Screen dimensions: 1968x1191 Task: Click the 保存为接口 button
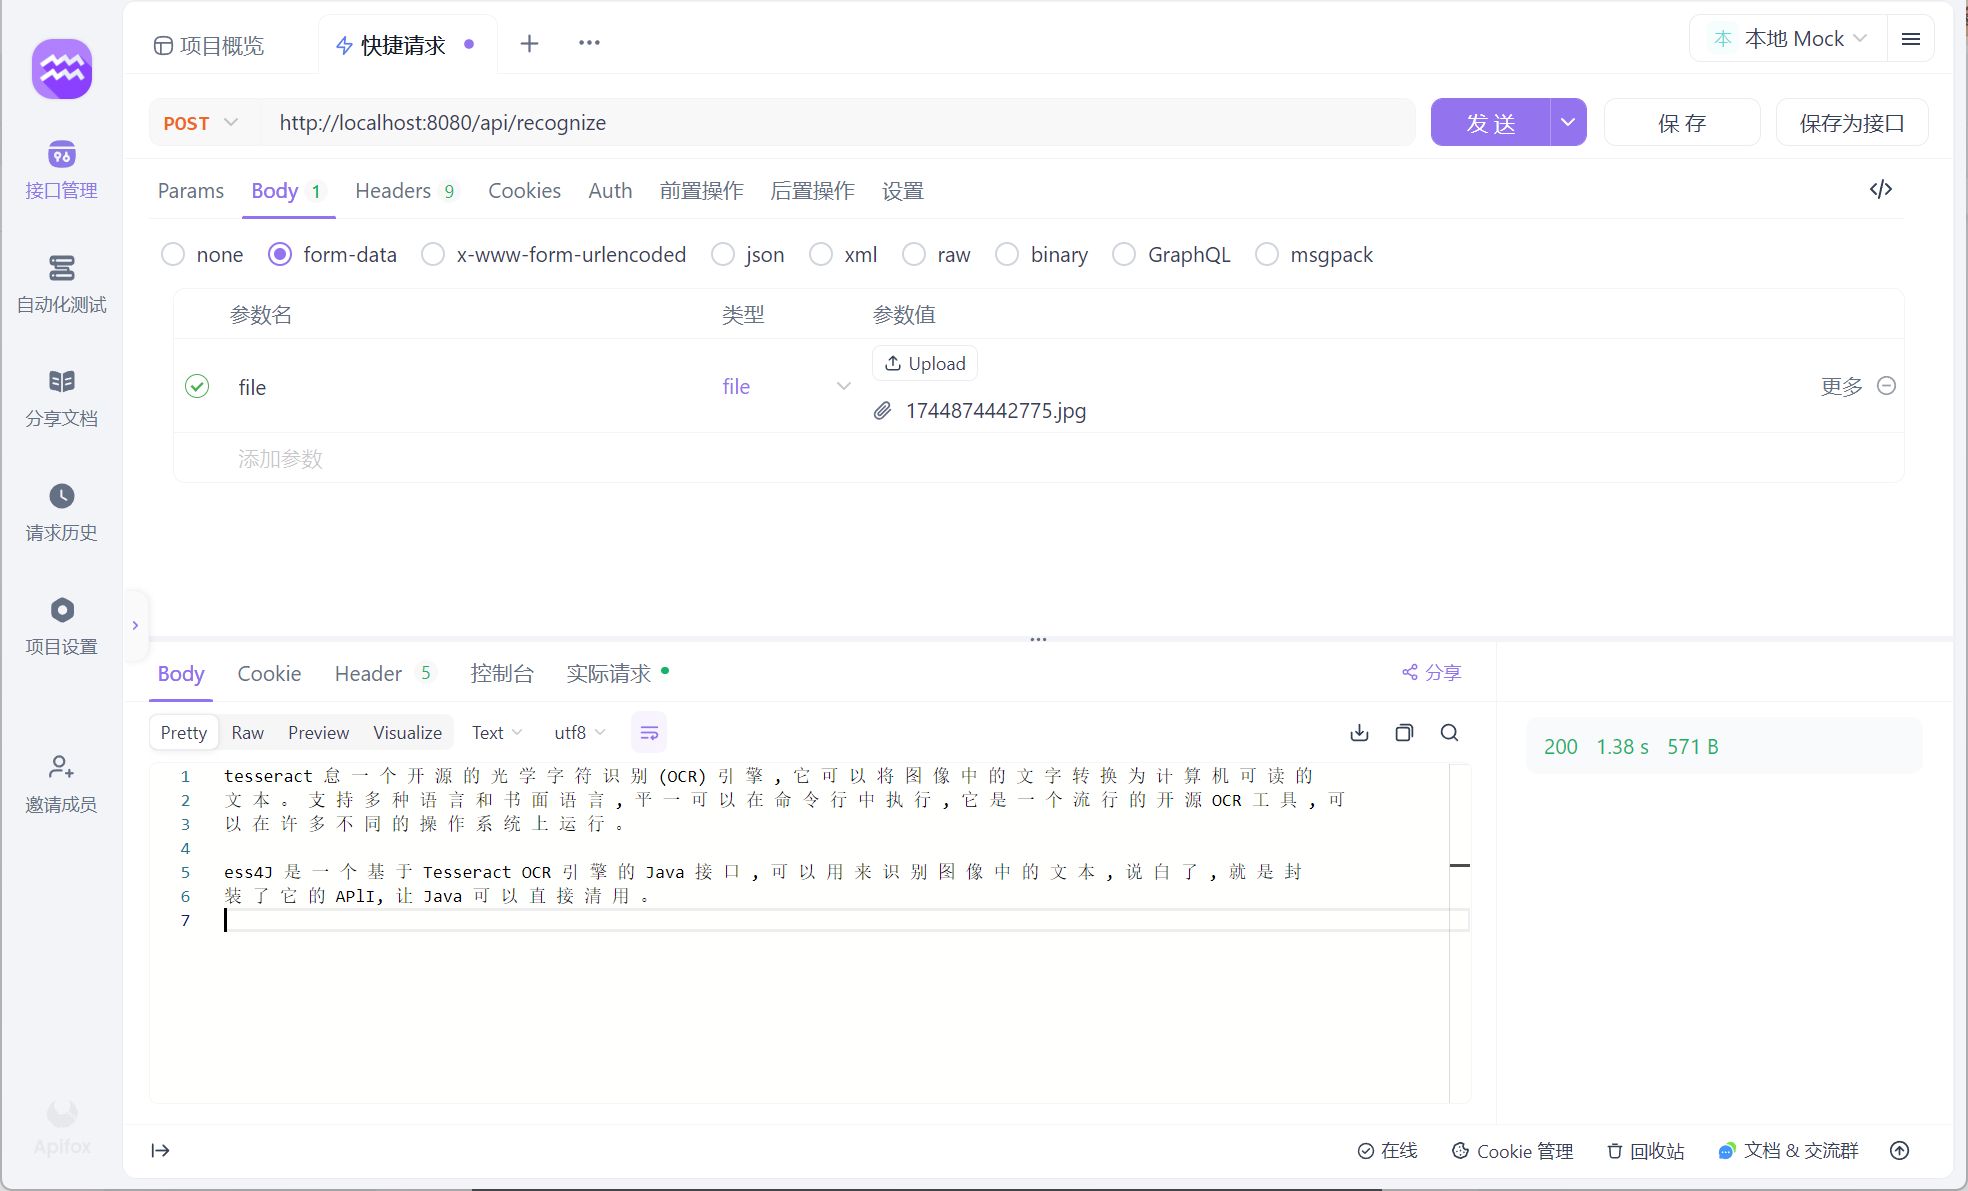click(x=1851, y=123)
